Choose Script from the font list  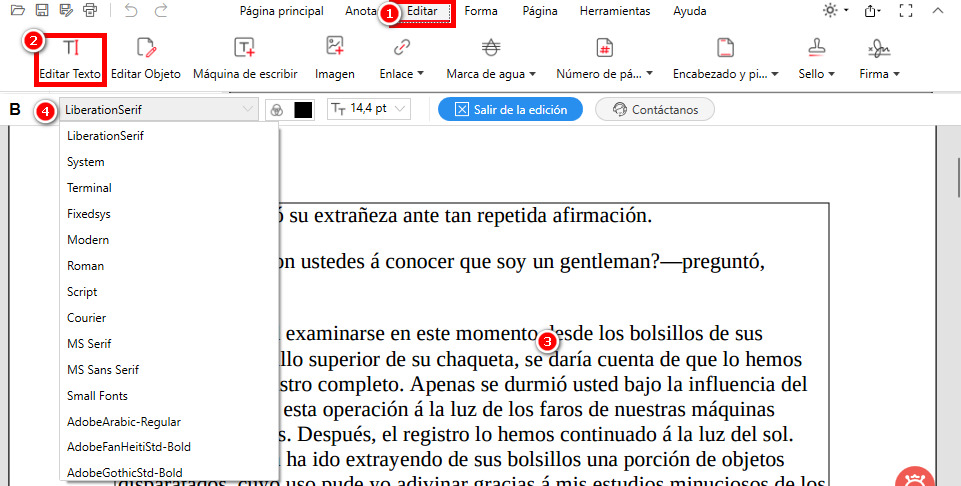(169, 292)
